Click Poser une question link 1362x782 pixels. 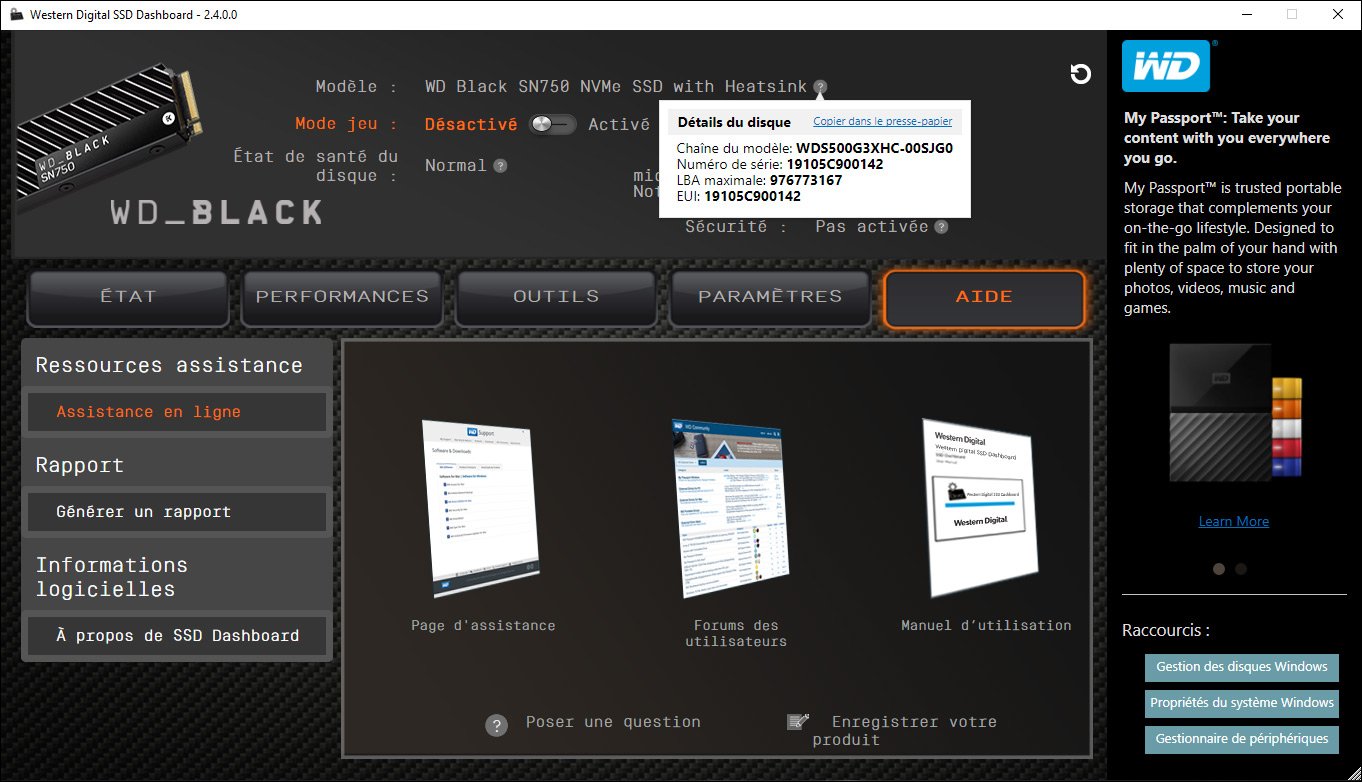[x=613, y=722]
